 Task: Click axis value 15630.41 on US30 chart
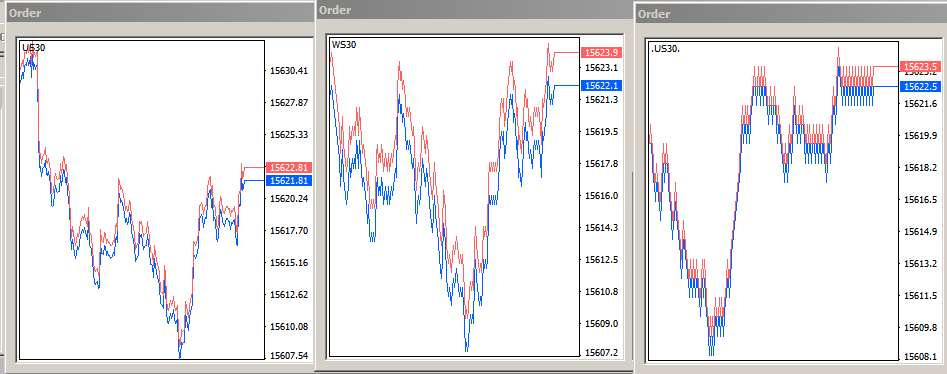(x=289, y=71)
